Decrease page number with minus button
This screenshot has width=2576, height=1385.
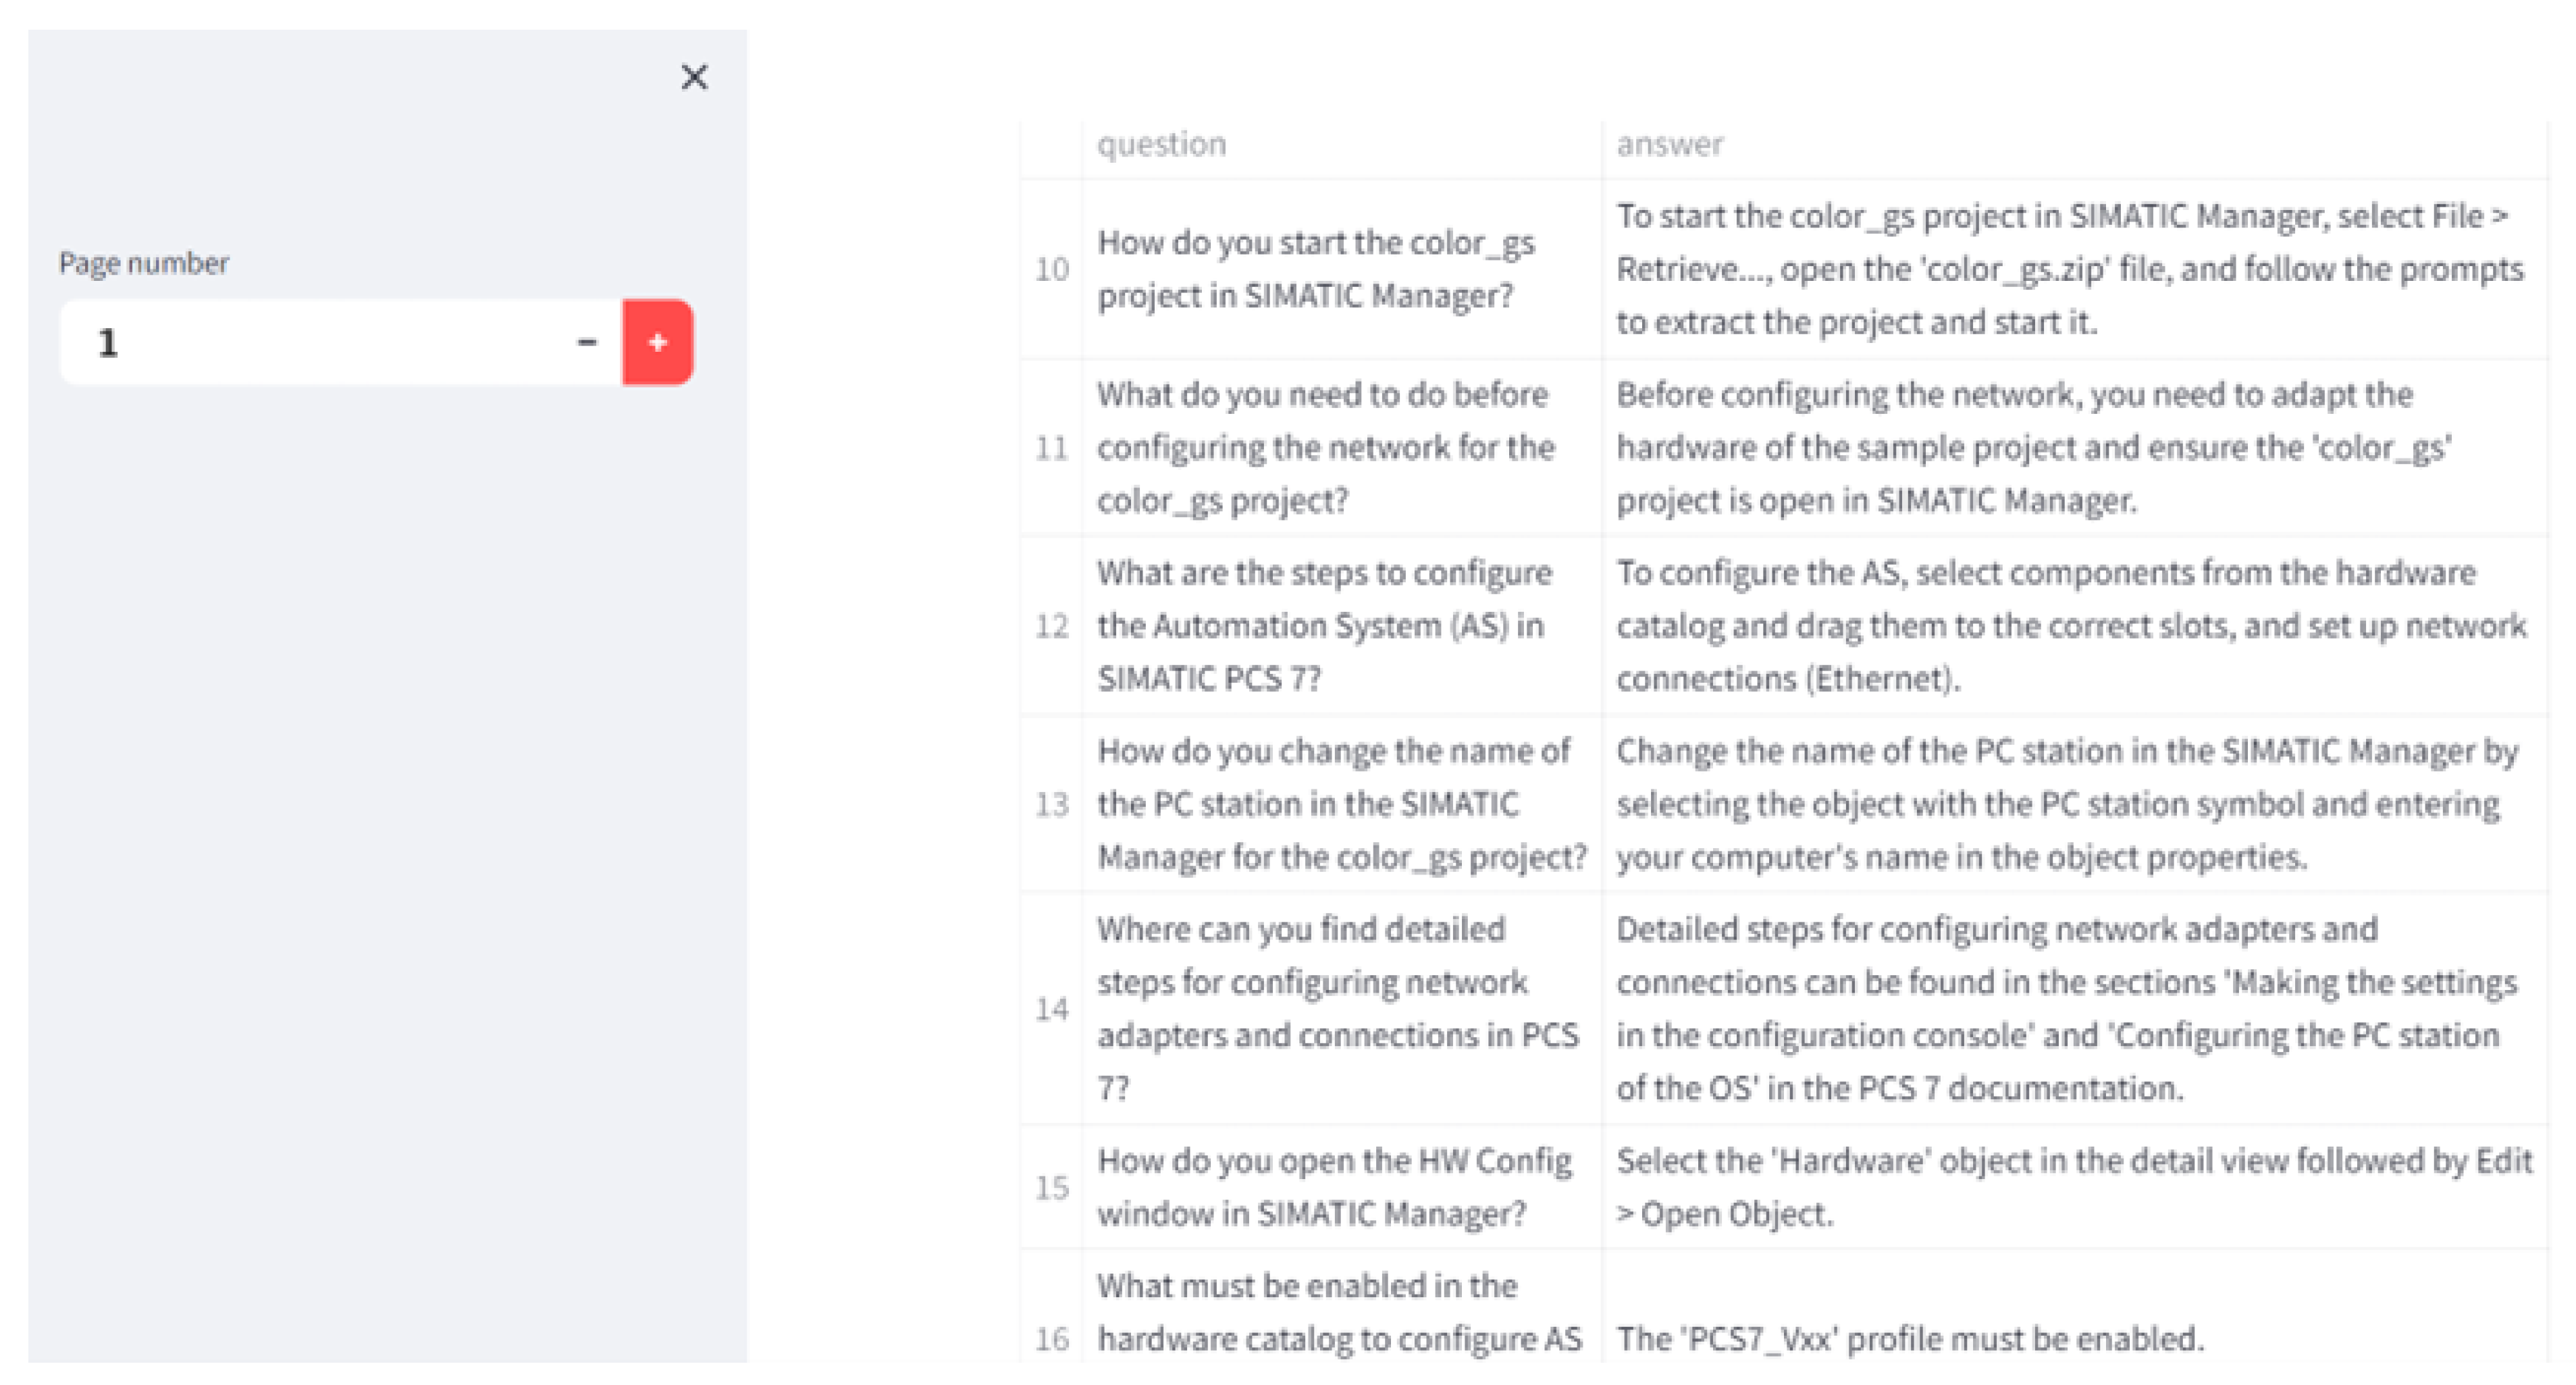click(587, 342)
